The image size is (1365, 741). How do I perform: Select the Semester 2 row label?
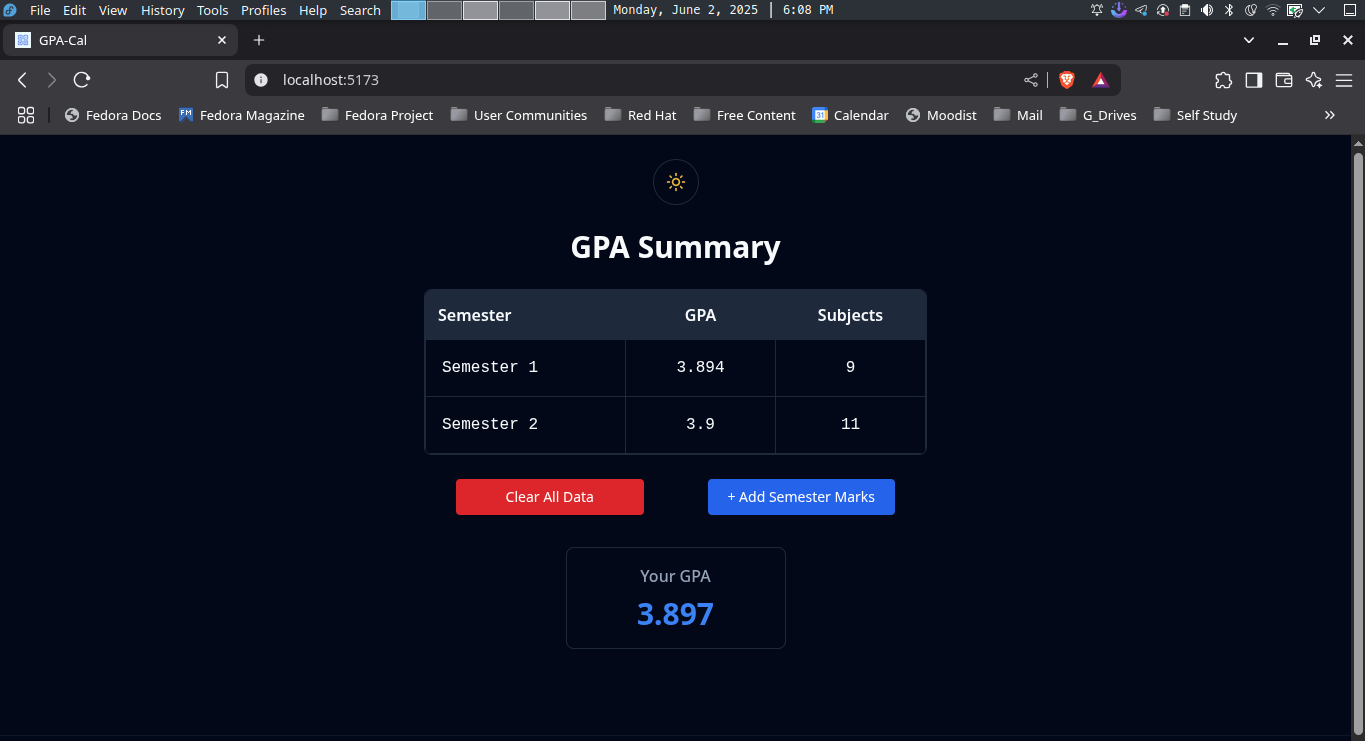click(x=490, y=424)
